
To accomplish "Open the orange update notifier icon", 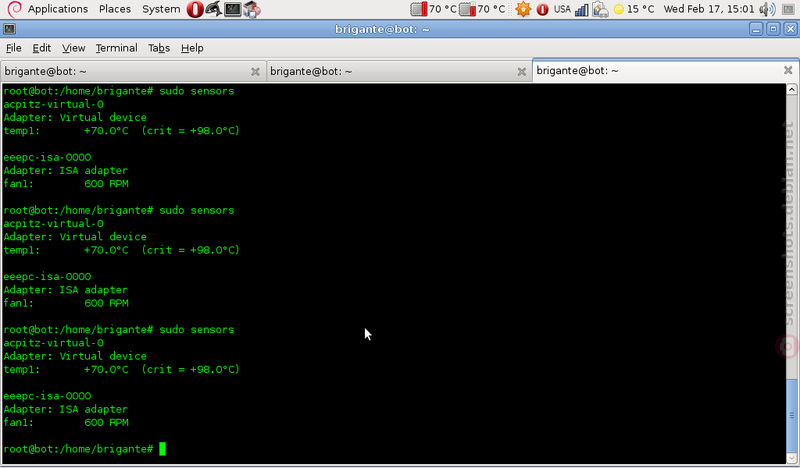I will pyautogui.click(x=523, y=9).
